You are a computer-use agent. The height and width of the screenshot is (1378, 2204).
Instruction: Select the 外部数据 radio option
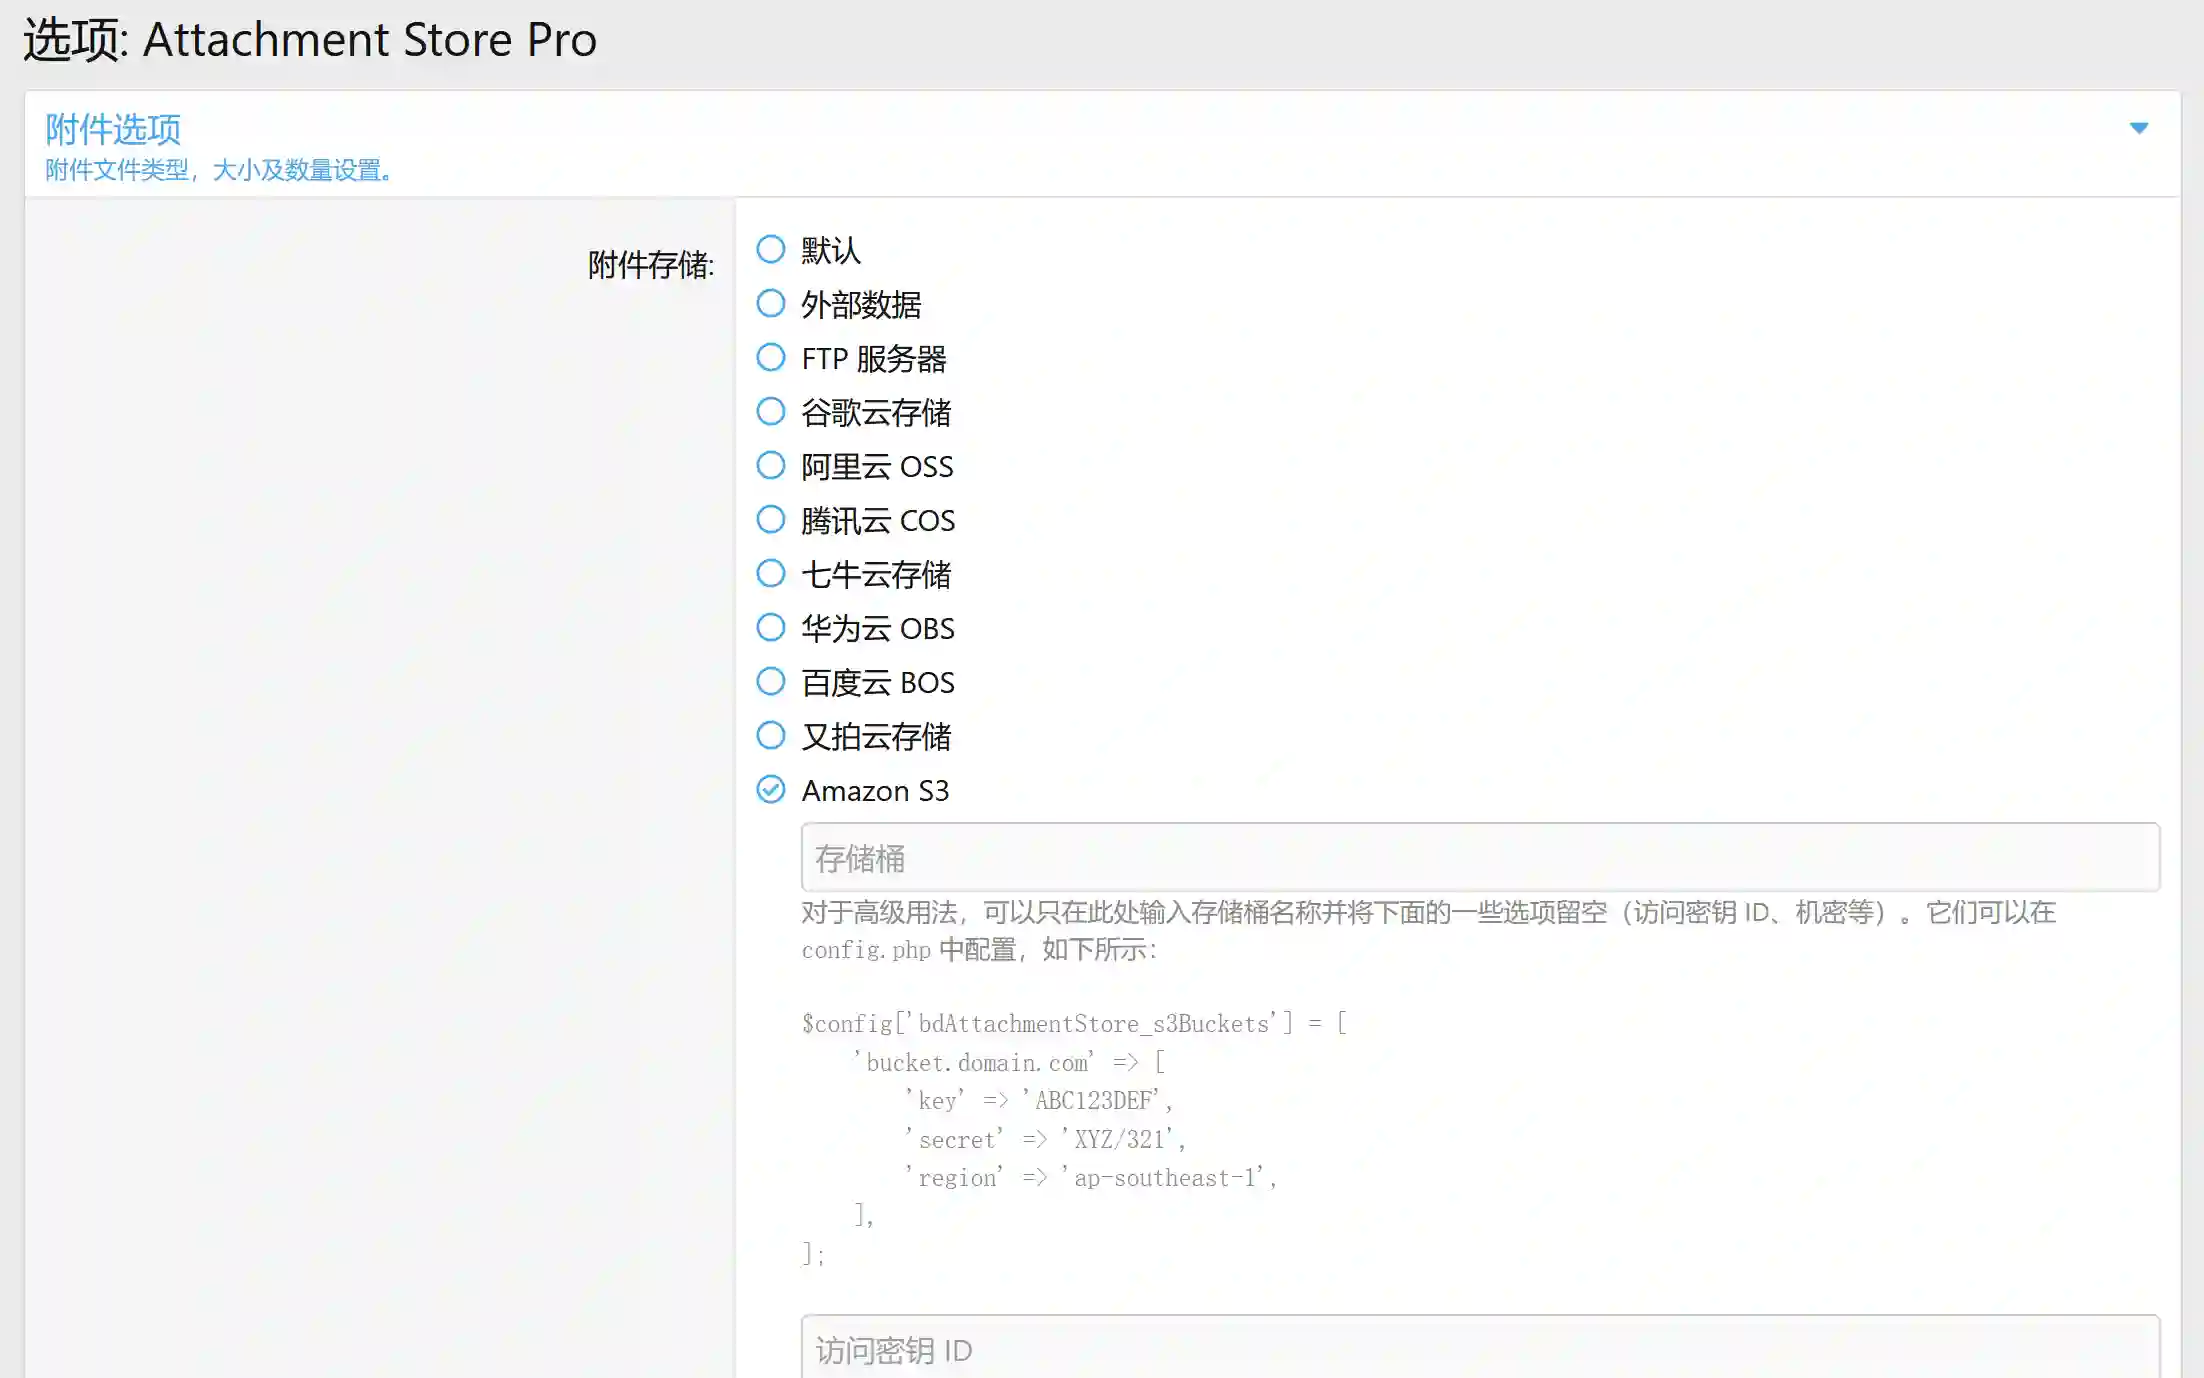(x=770, y=303)
